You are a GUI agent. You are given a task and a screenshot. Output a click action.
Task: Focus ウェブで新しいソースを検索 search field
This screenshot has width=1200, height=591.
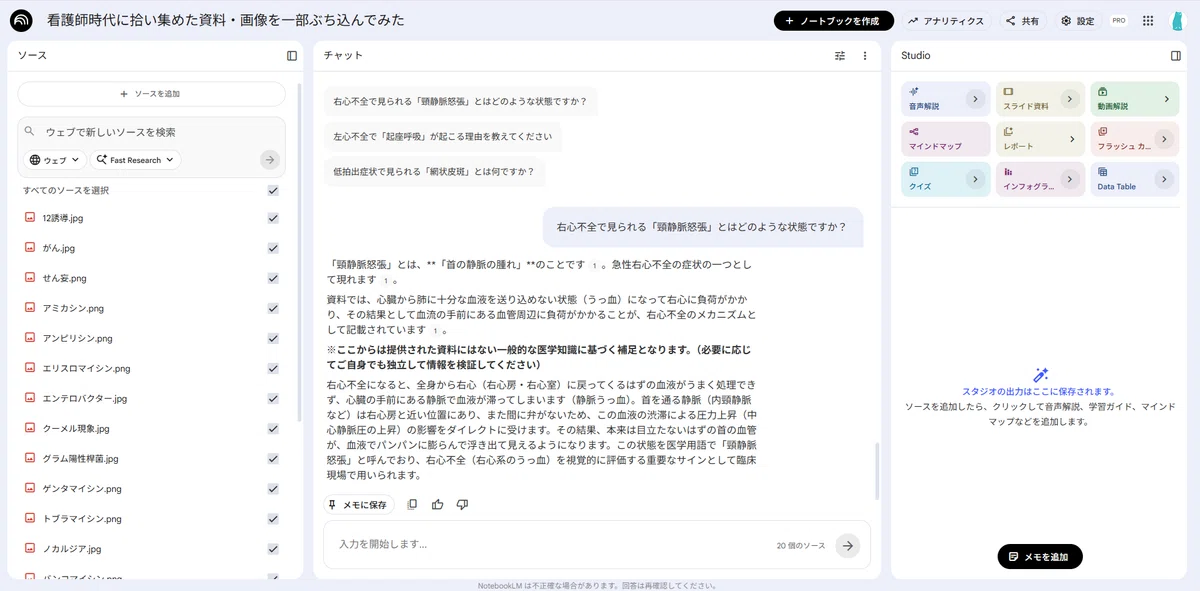coord(150,131)
